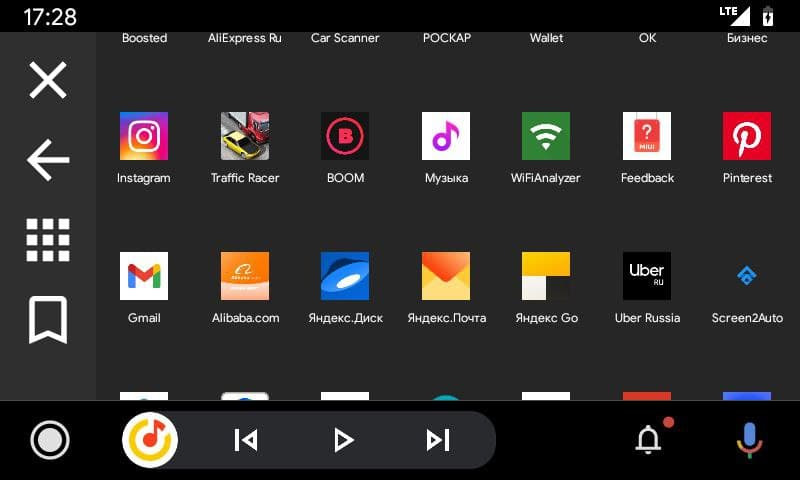Viewport: 800px width, 480px height.
Task: Tap the Car Scanner label
Action: 345,38
